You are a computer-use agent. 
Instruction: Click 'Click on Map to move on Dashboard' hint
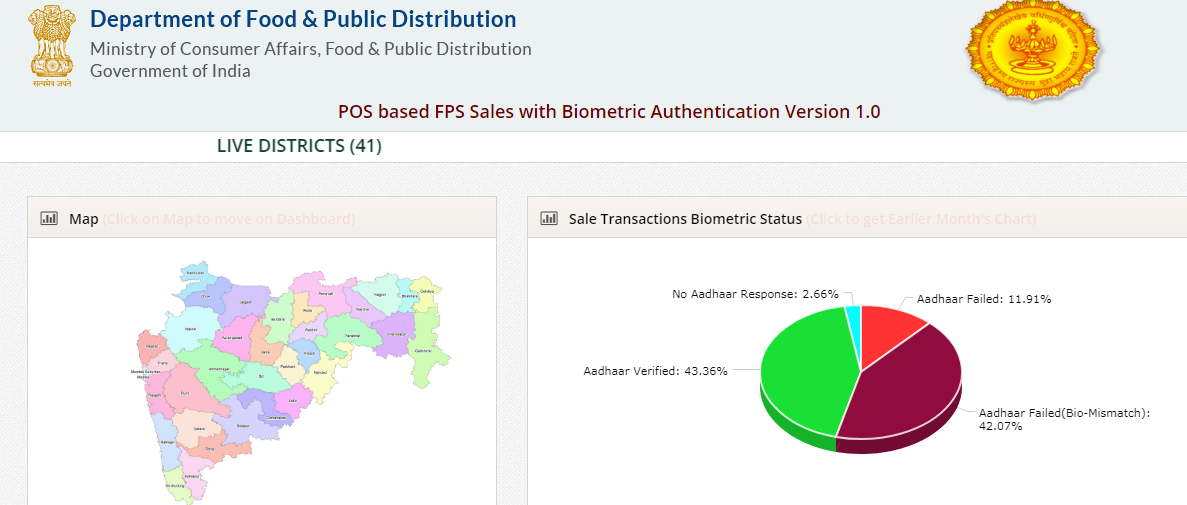(228, 219)
